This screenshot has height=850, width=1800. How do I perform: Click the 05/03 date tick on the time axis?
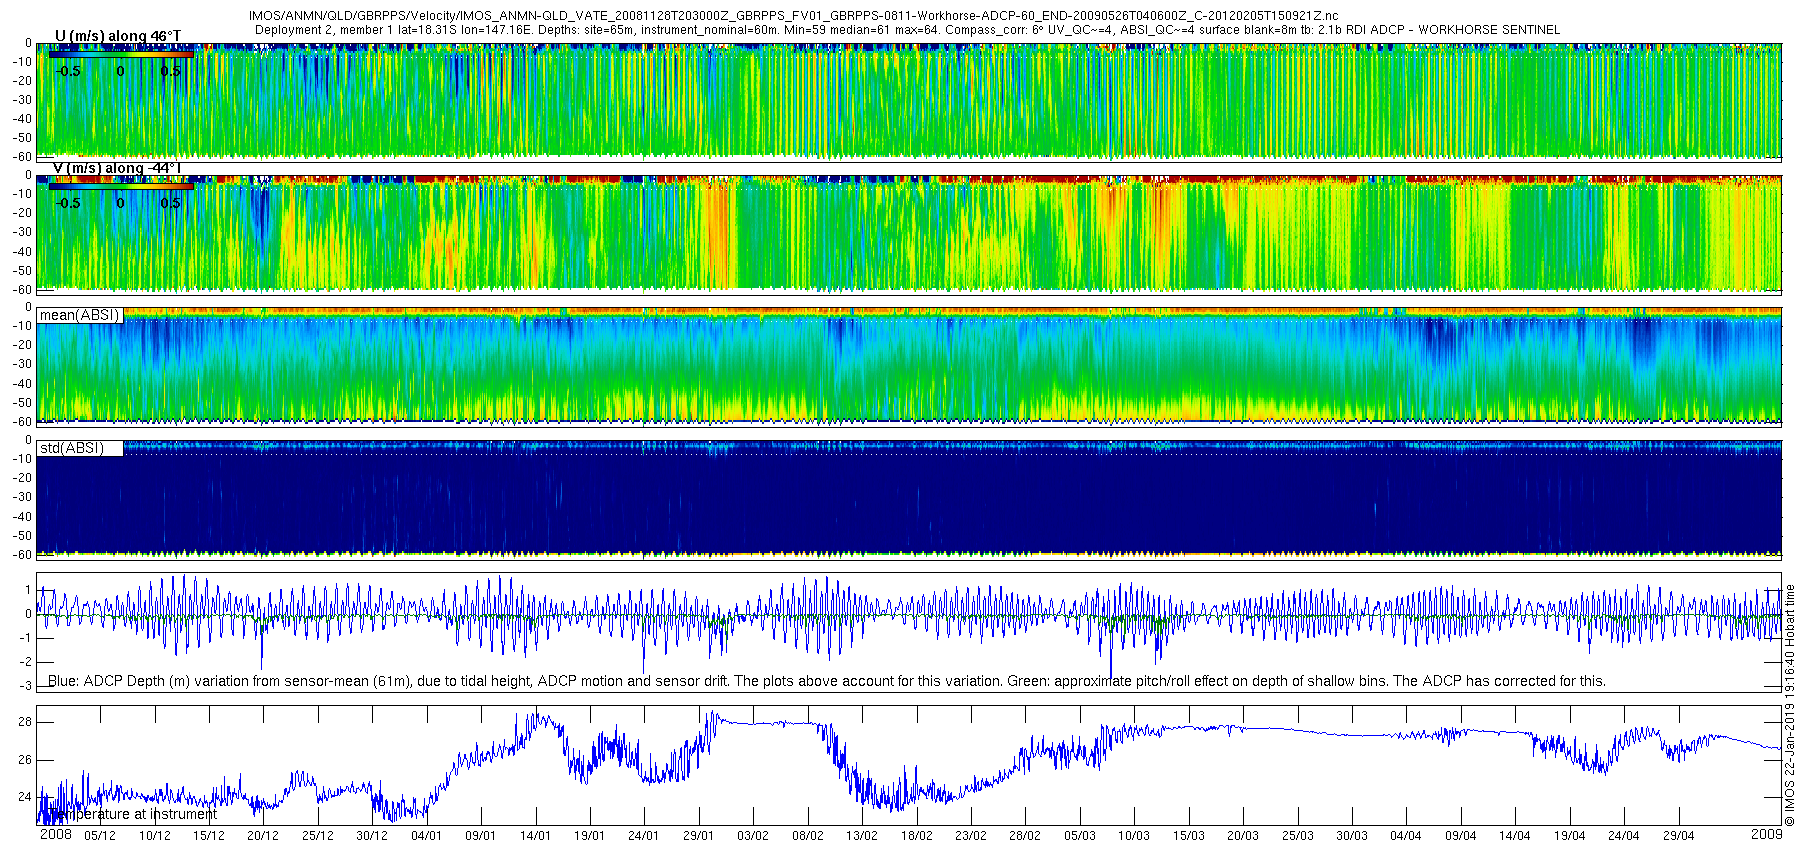coord(1079,836)
